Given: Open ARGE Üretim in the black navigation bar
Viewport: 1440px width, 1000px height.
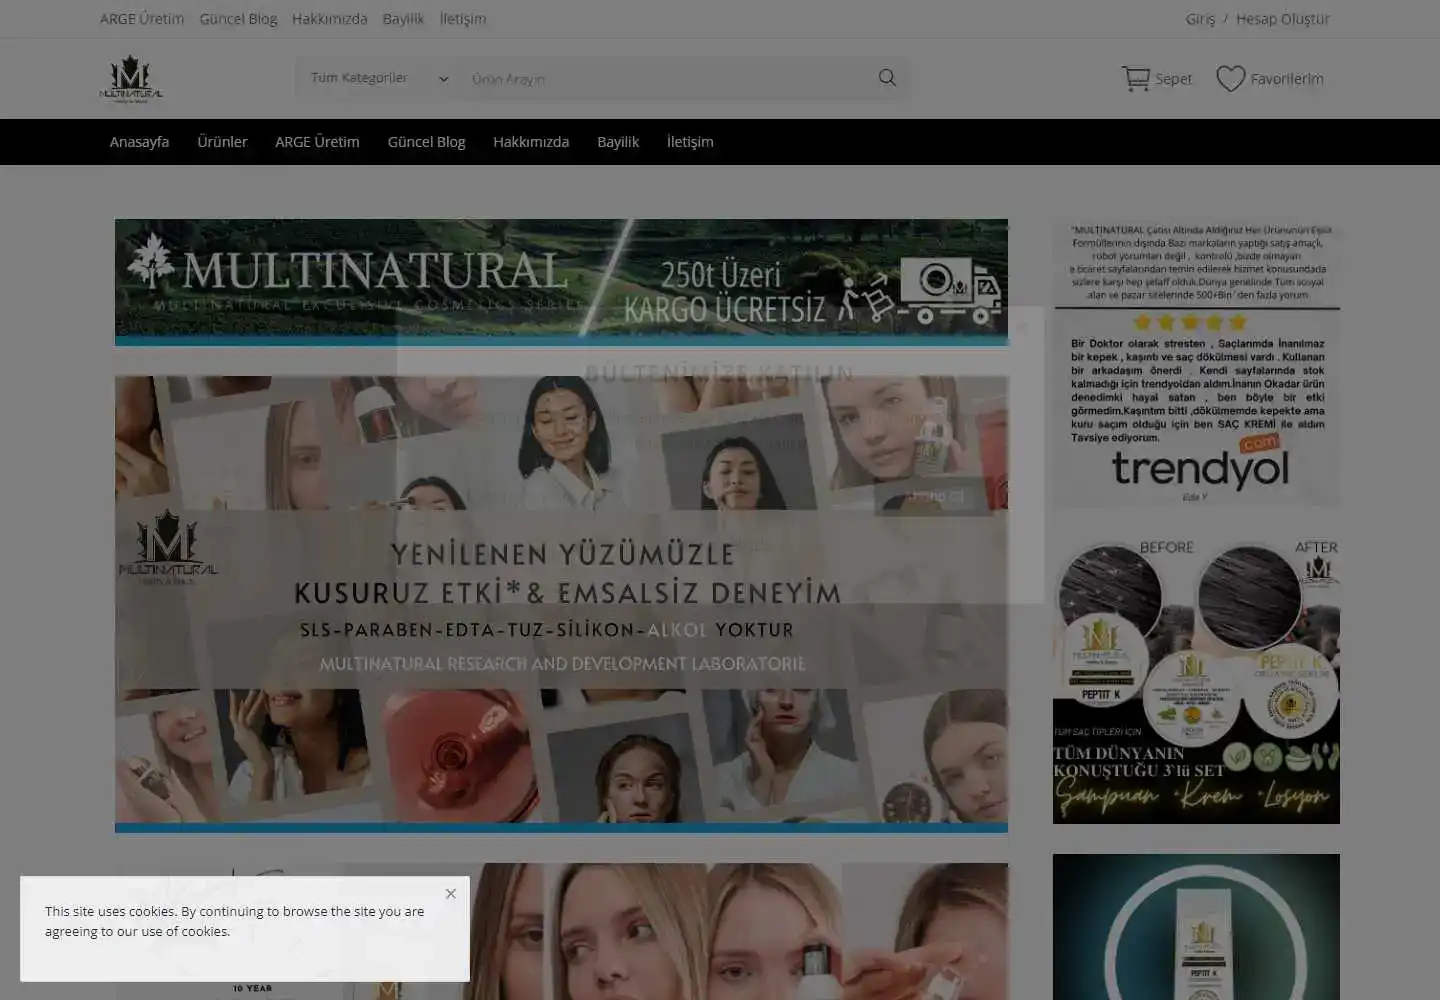Looking at the screenshot, I should tap(317, 142).
